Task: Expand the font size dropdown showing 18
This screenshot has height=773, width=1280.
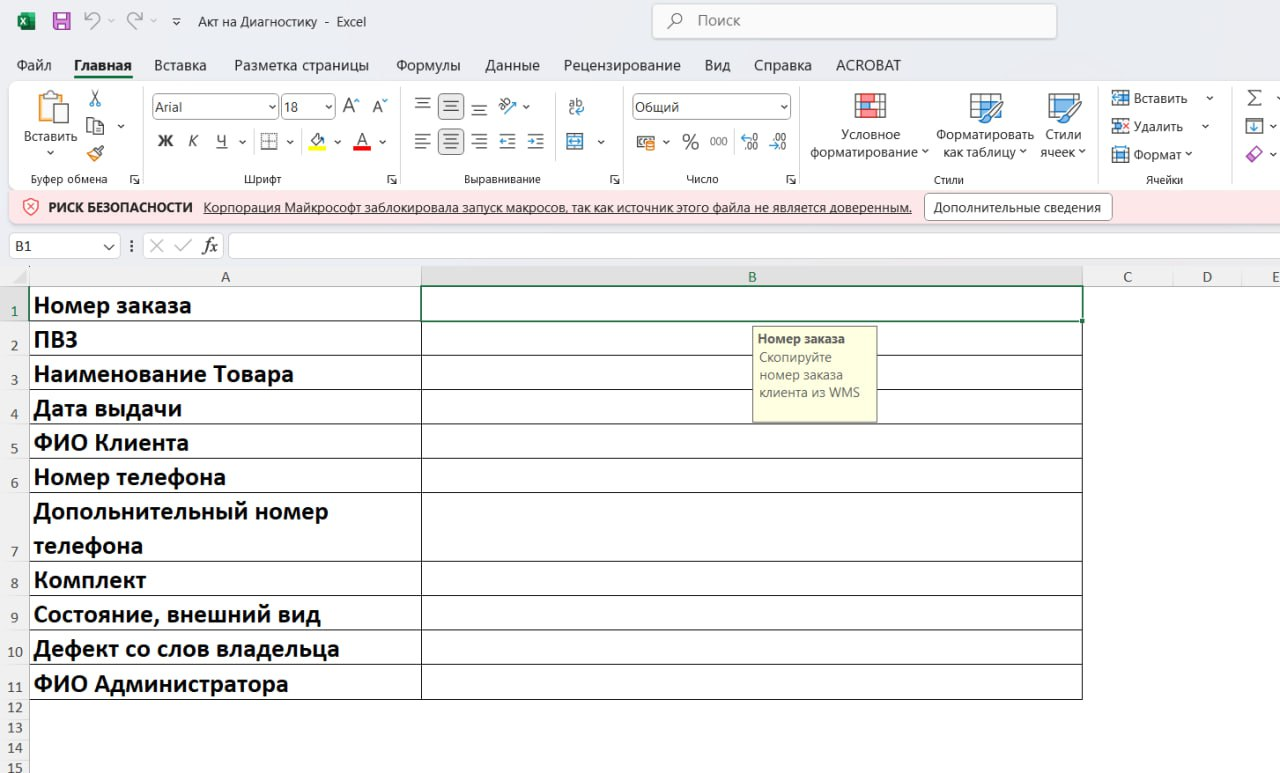Action: click(328, 107)
